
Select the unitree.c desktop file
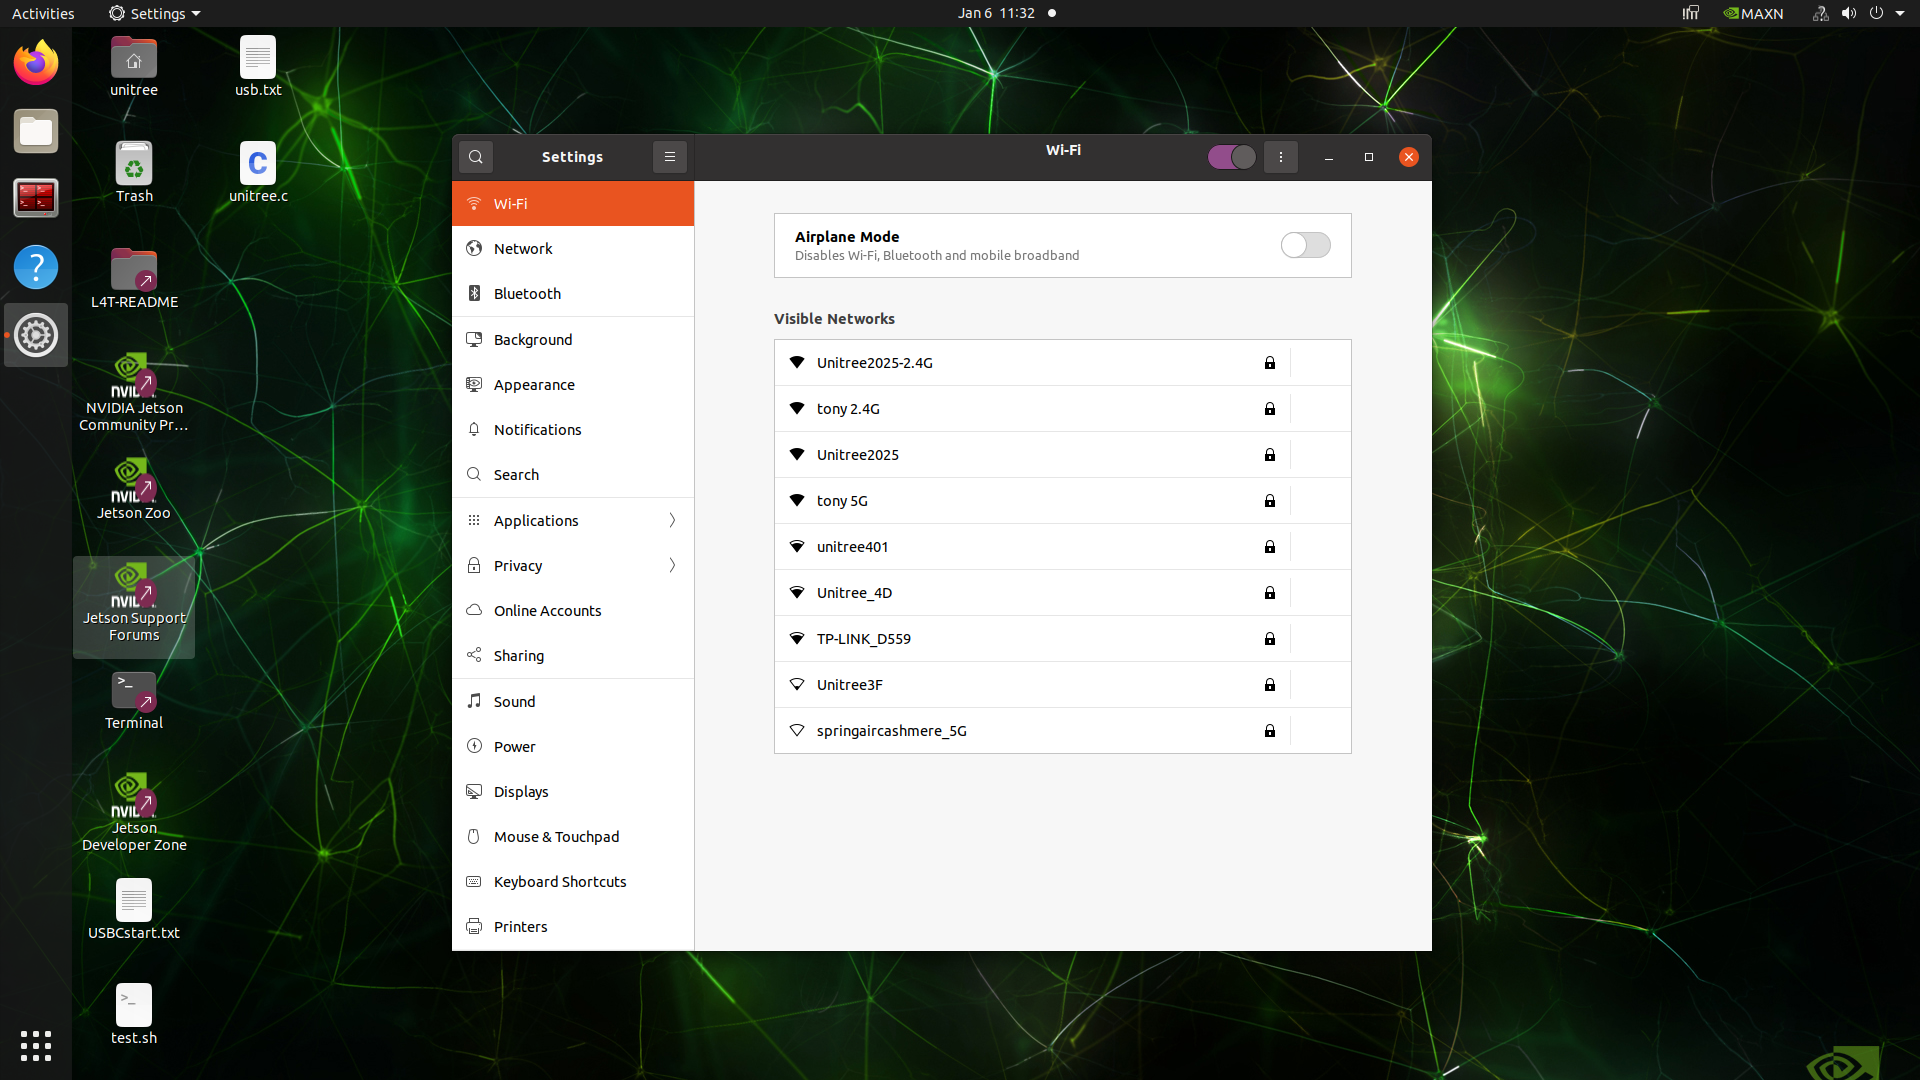258,172
